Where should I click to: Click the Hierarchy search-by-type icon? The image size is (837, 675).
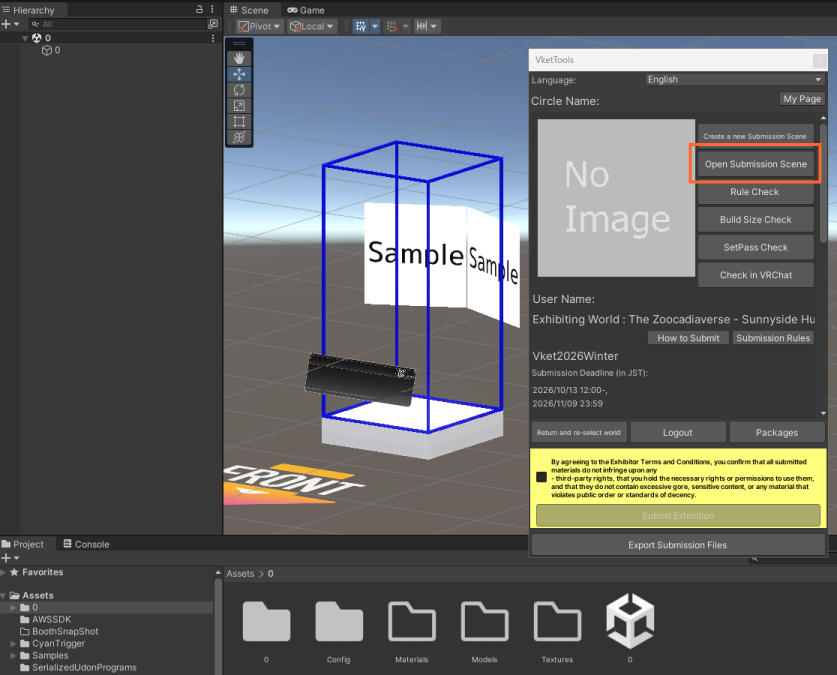pyautogui.click(x=213, y=23)
